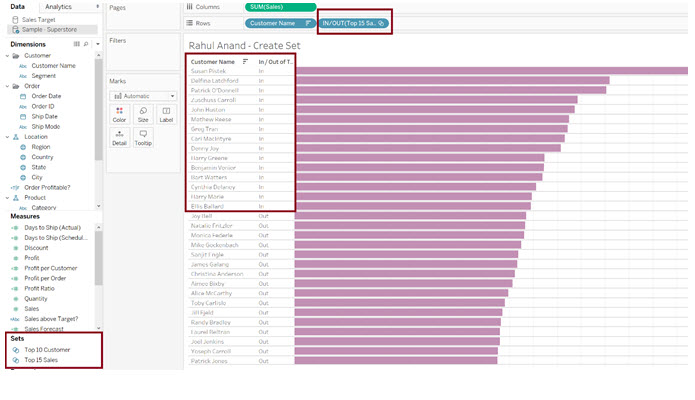This screenshot has height=400, width=695.
Task: Select the Order Profitable? field
Action: pos(47,188)
